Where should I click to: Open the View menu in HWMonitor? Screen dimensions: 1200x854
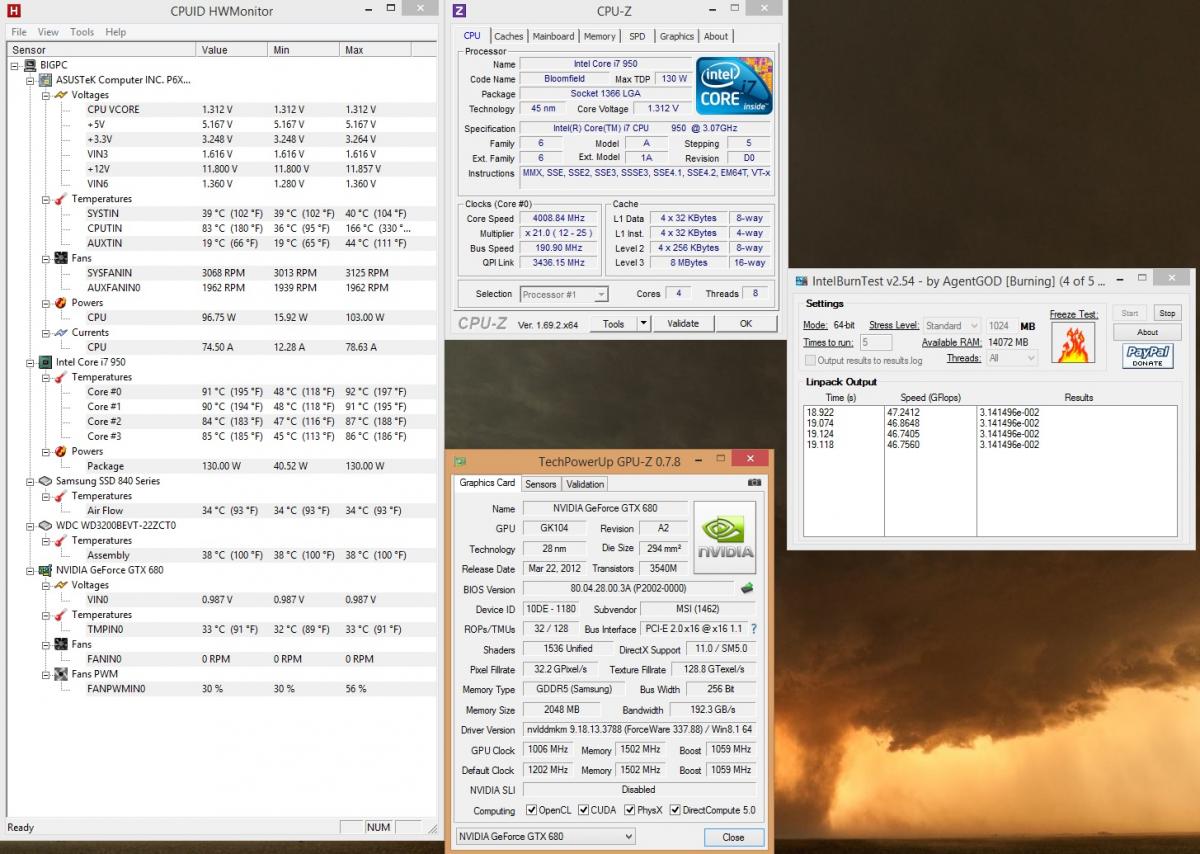(x=48, y=32)
